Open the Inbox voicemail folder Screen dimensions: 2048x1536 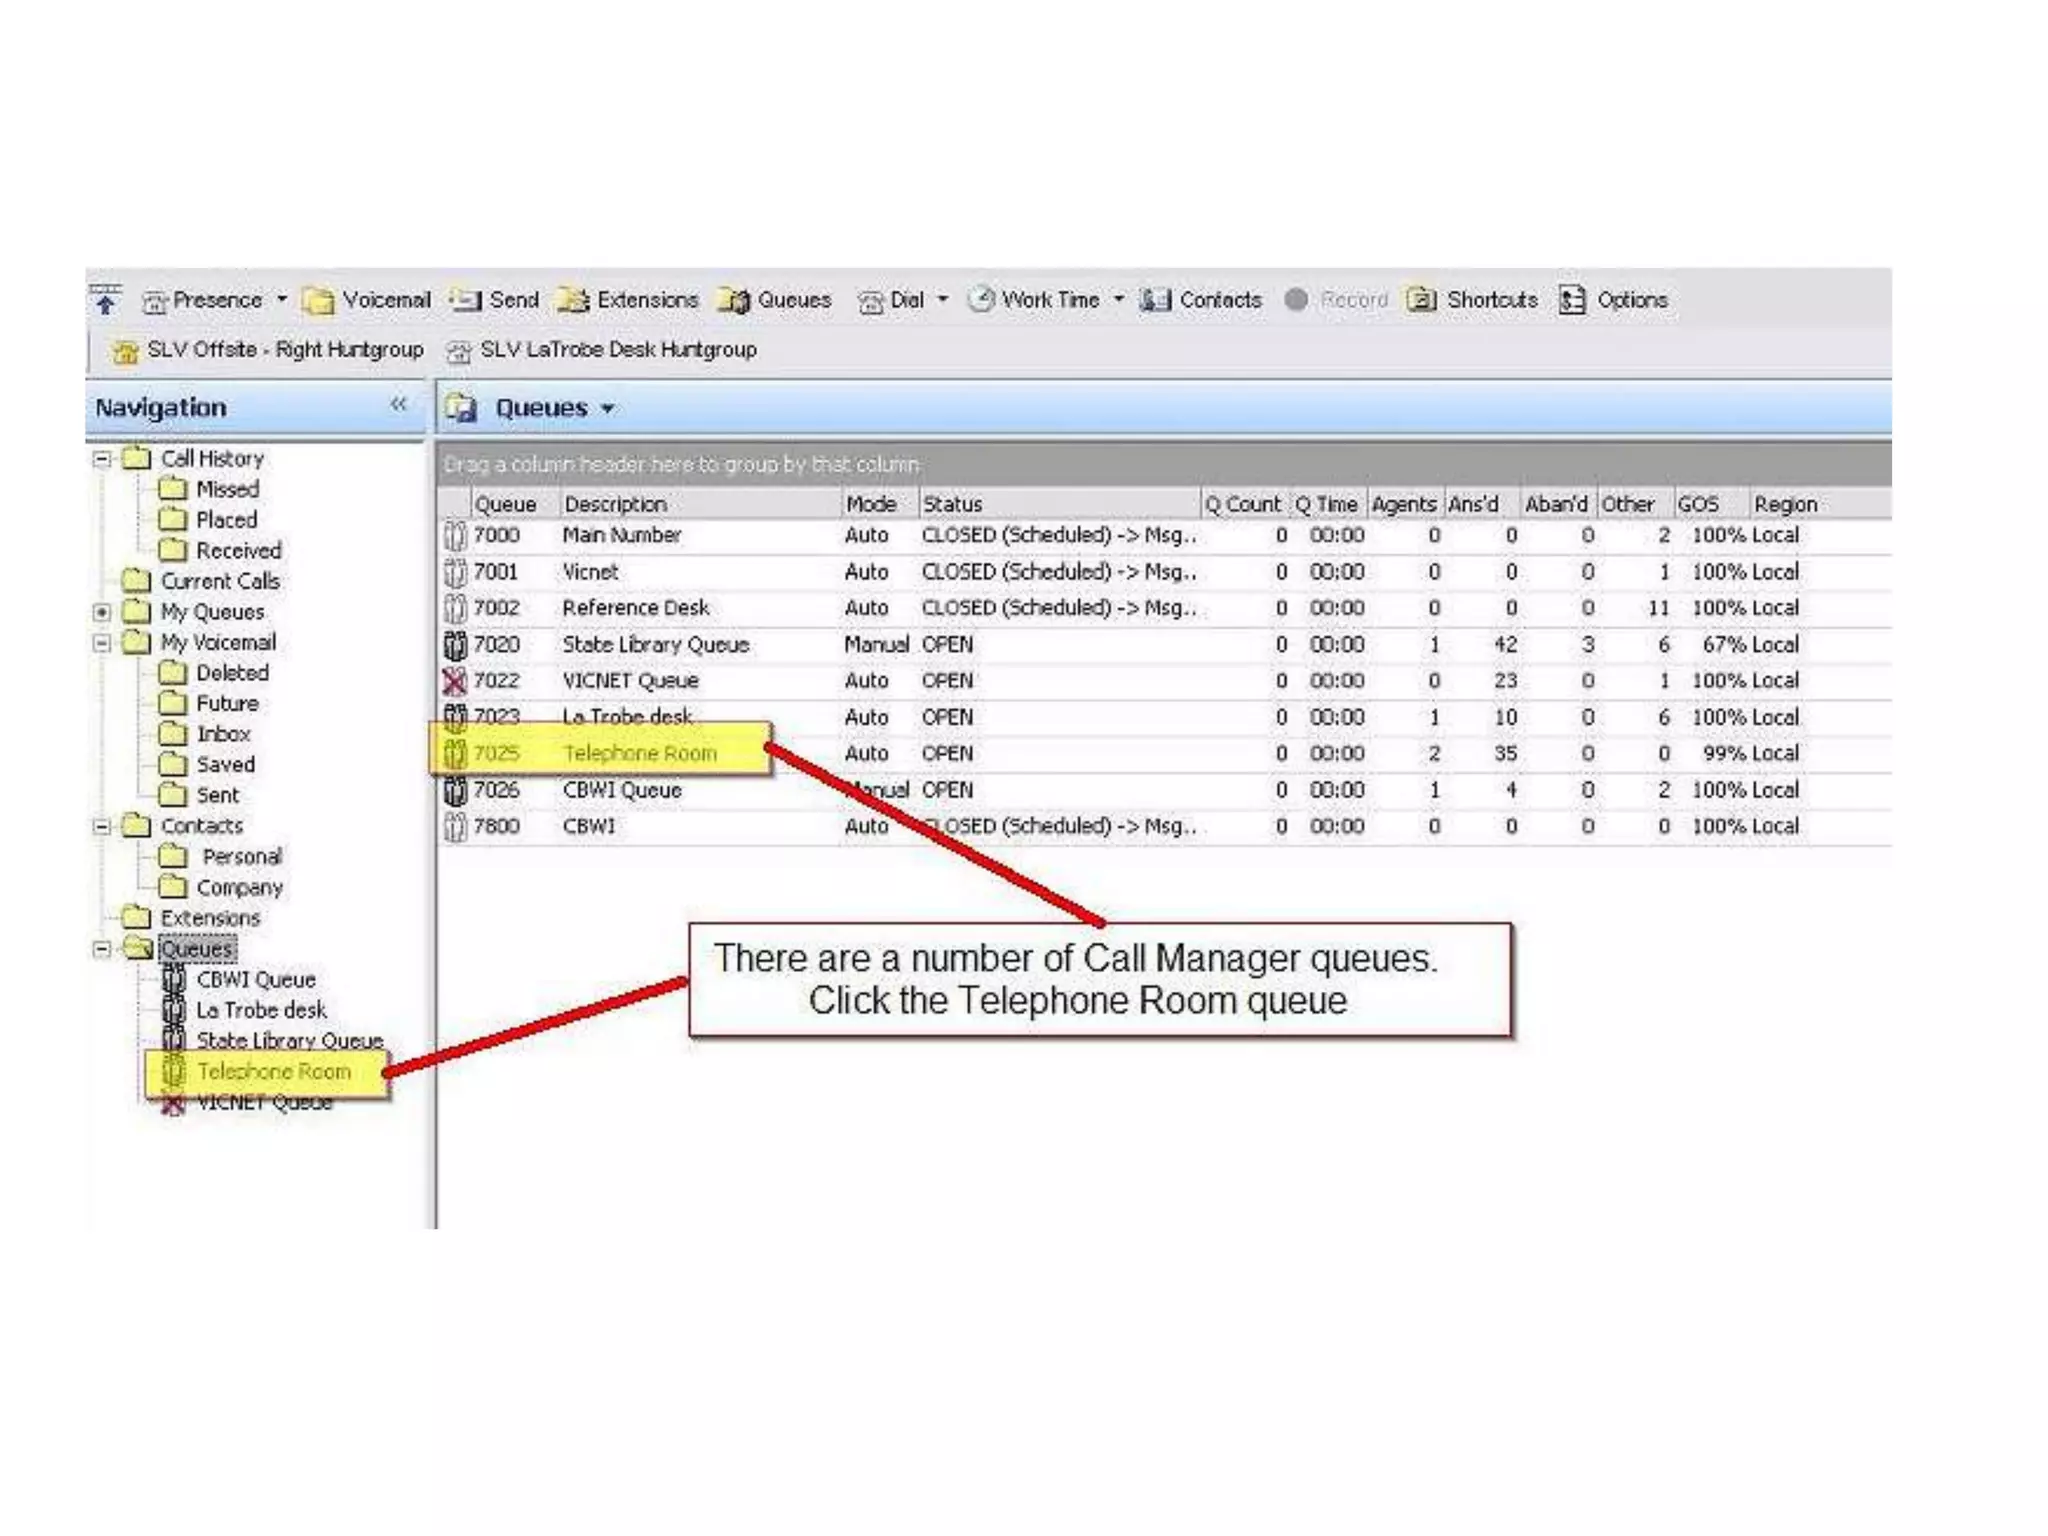(x=223, y=734)
